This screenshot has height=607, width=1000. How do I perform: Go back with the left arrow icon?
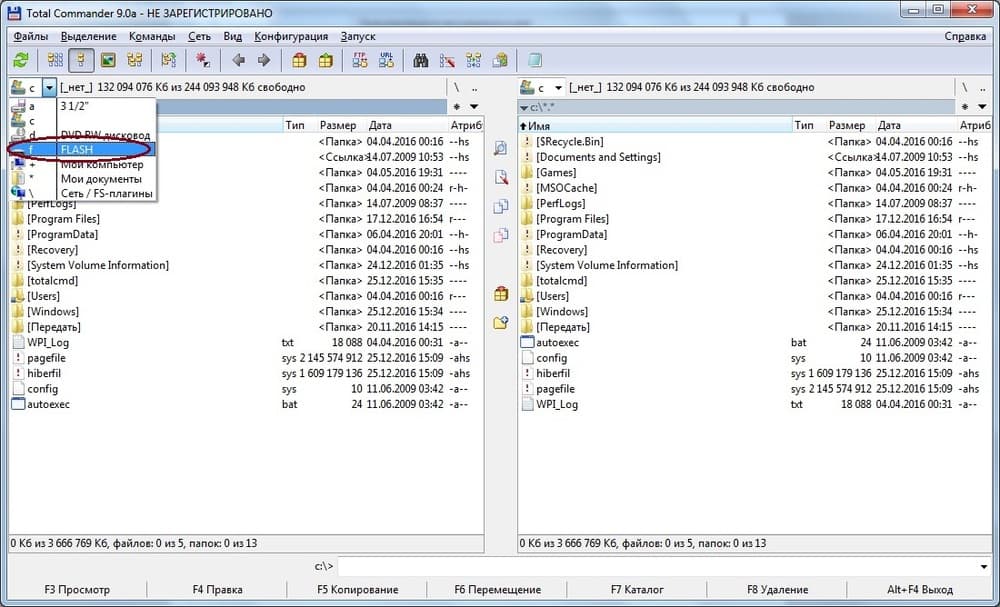tap(239, 61)
